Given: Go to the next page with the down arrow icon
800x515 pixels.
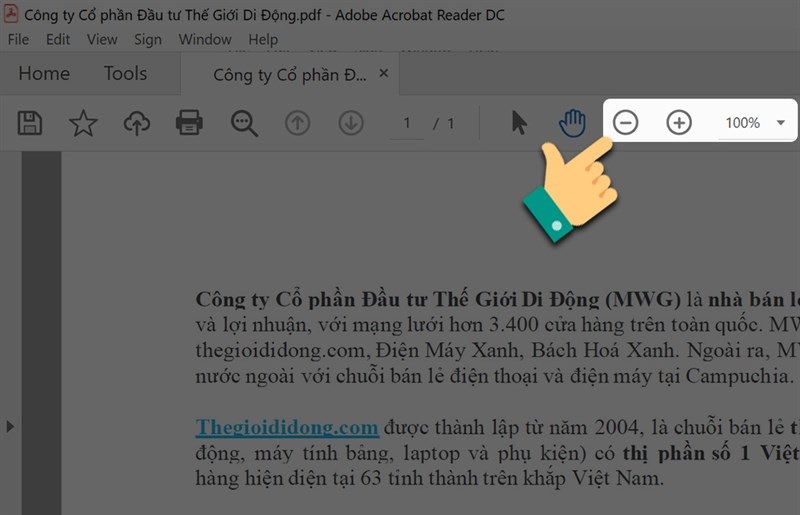Looking at the screenshot, I should [351, 123].
